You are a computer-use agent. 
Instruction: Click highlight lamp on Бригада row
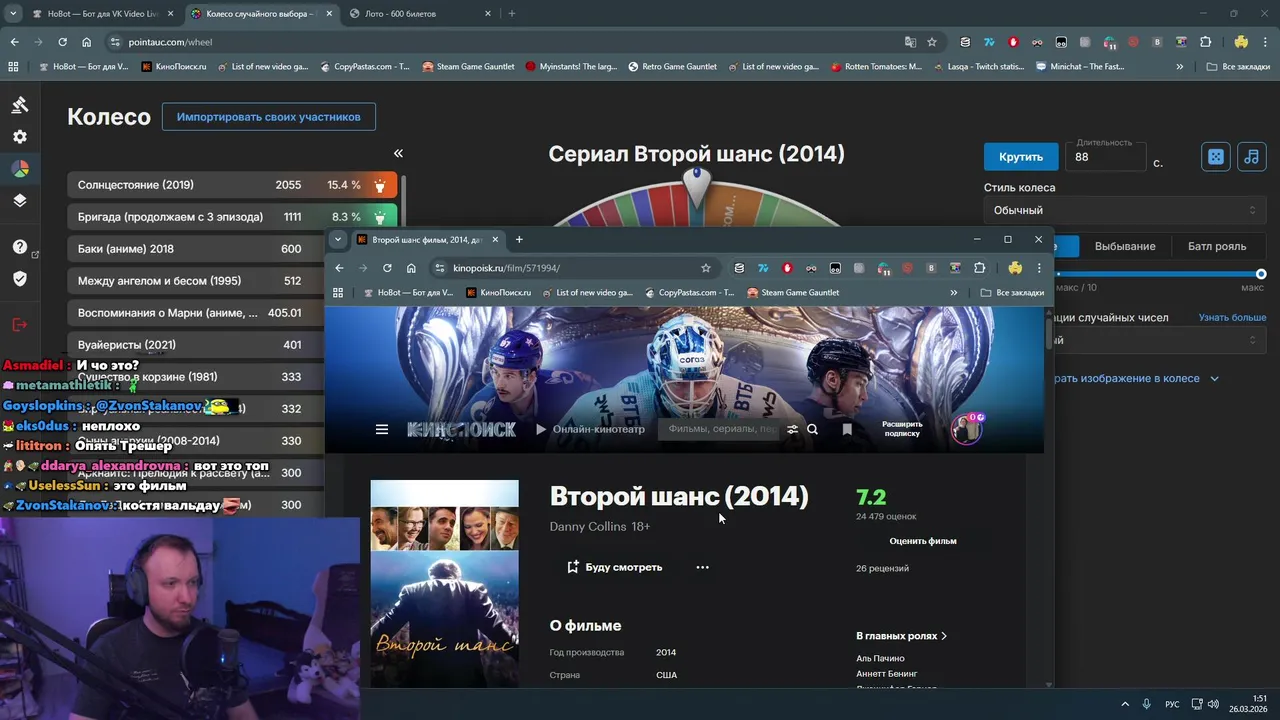pos(380,217)
